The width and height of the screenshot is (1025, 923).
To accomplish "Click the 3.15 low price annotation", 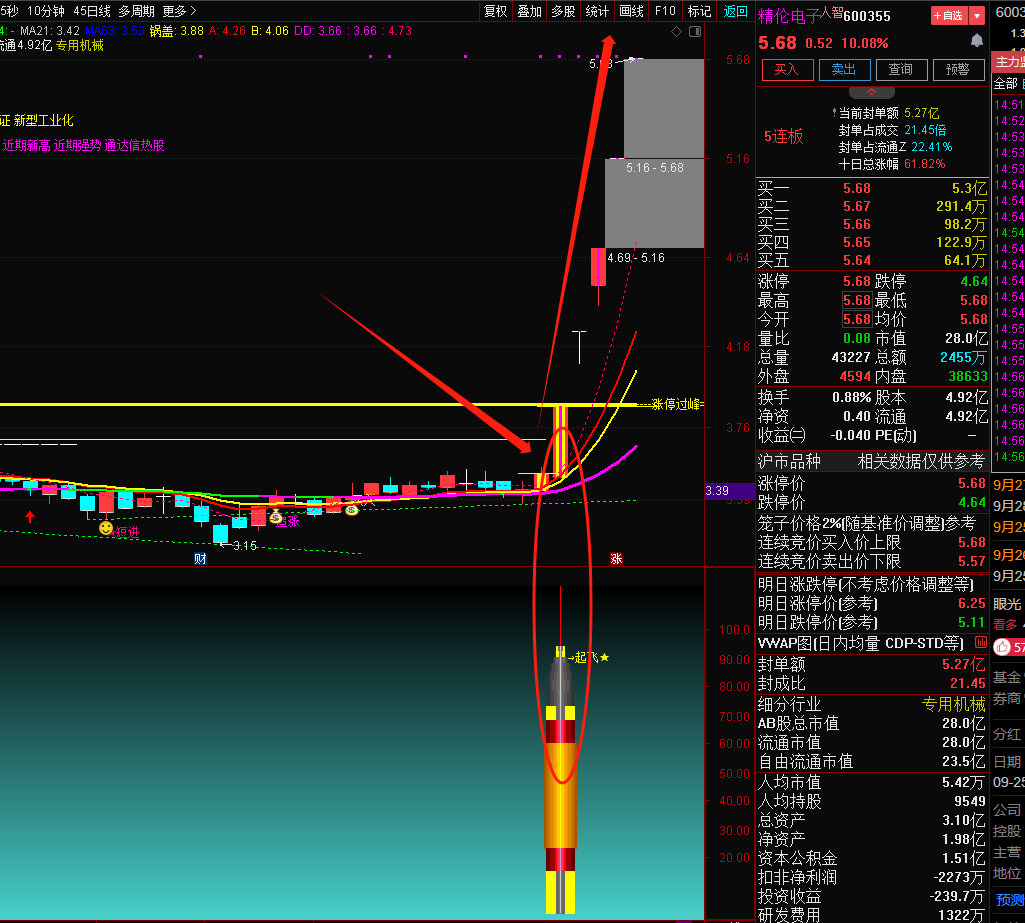I will tap(244, 545).
